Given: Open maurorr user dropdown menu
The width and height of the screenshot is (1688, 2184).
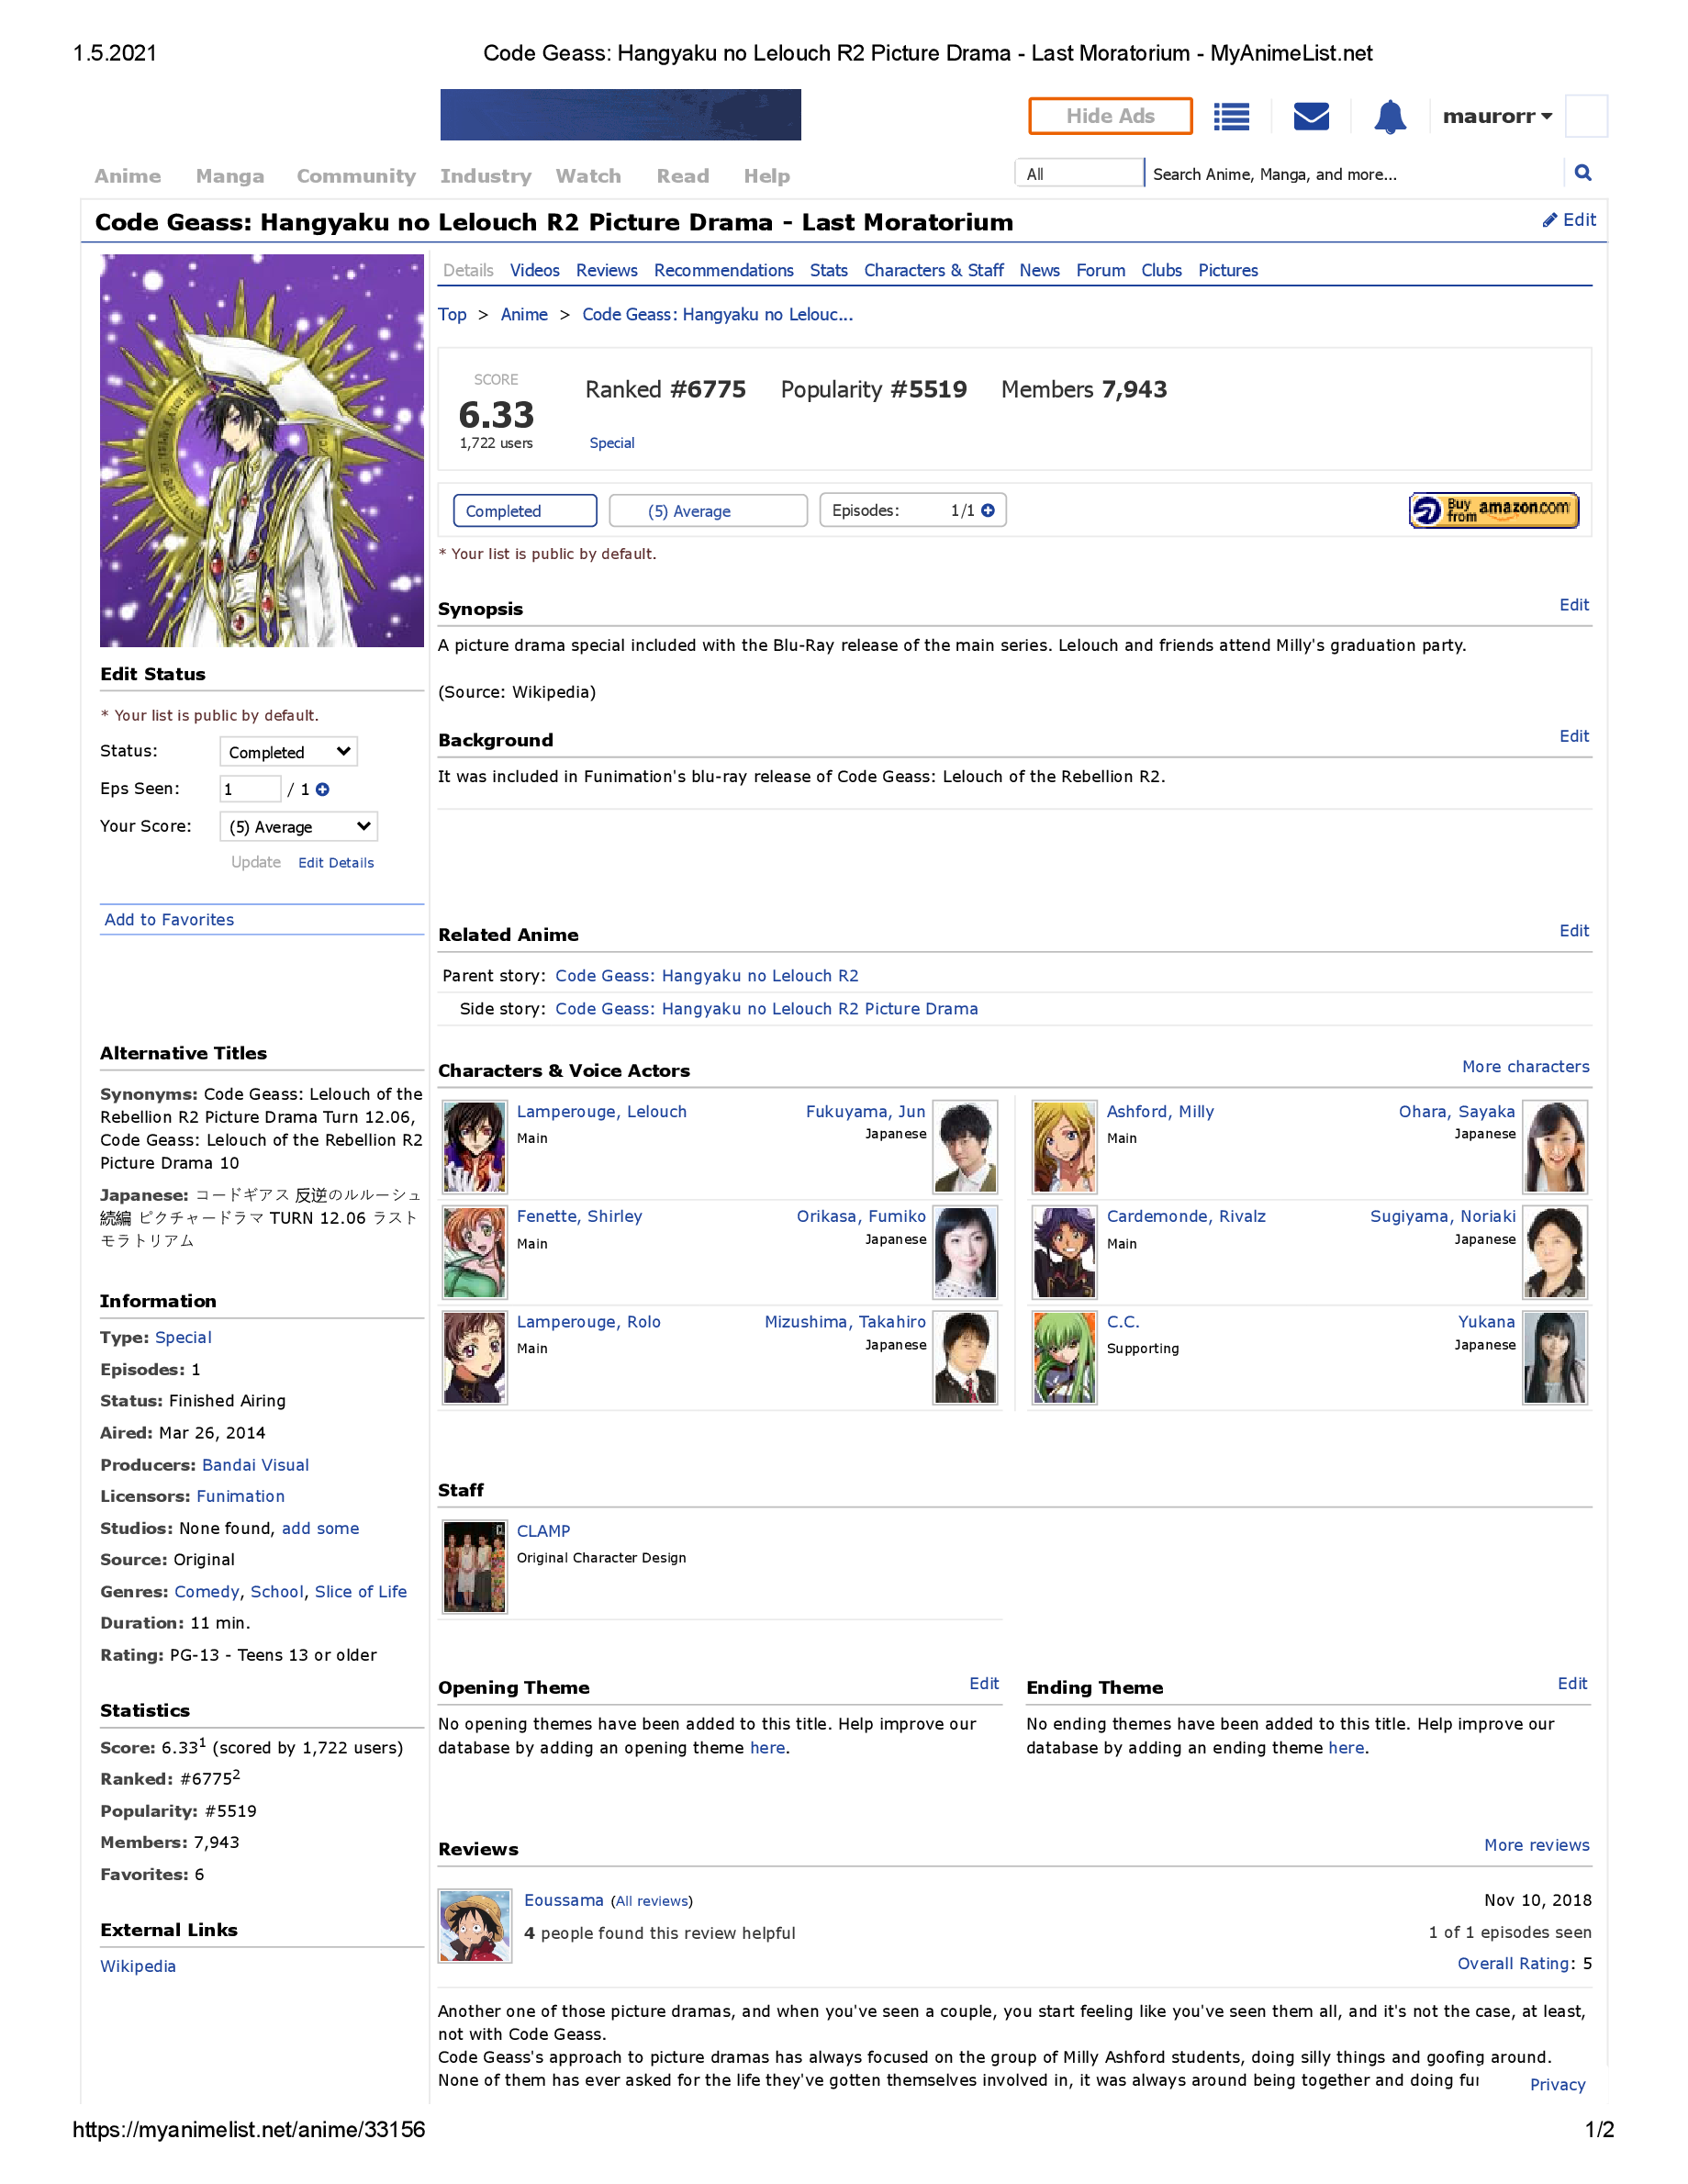Looking at the screenshot, I should (x=1497, y=116).
